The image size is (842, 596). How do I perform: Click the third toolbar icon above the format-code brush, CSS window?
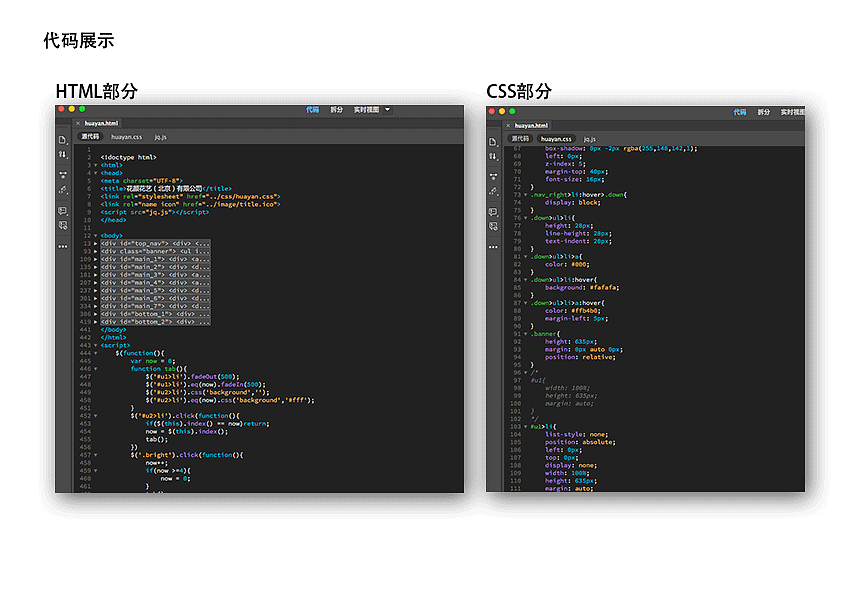point(493,177)
